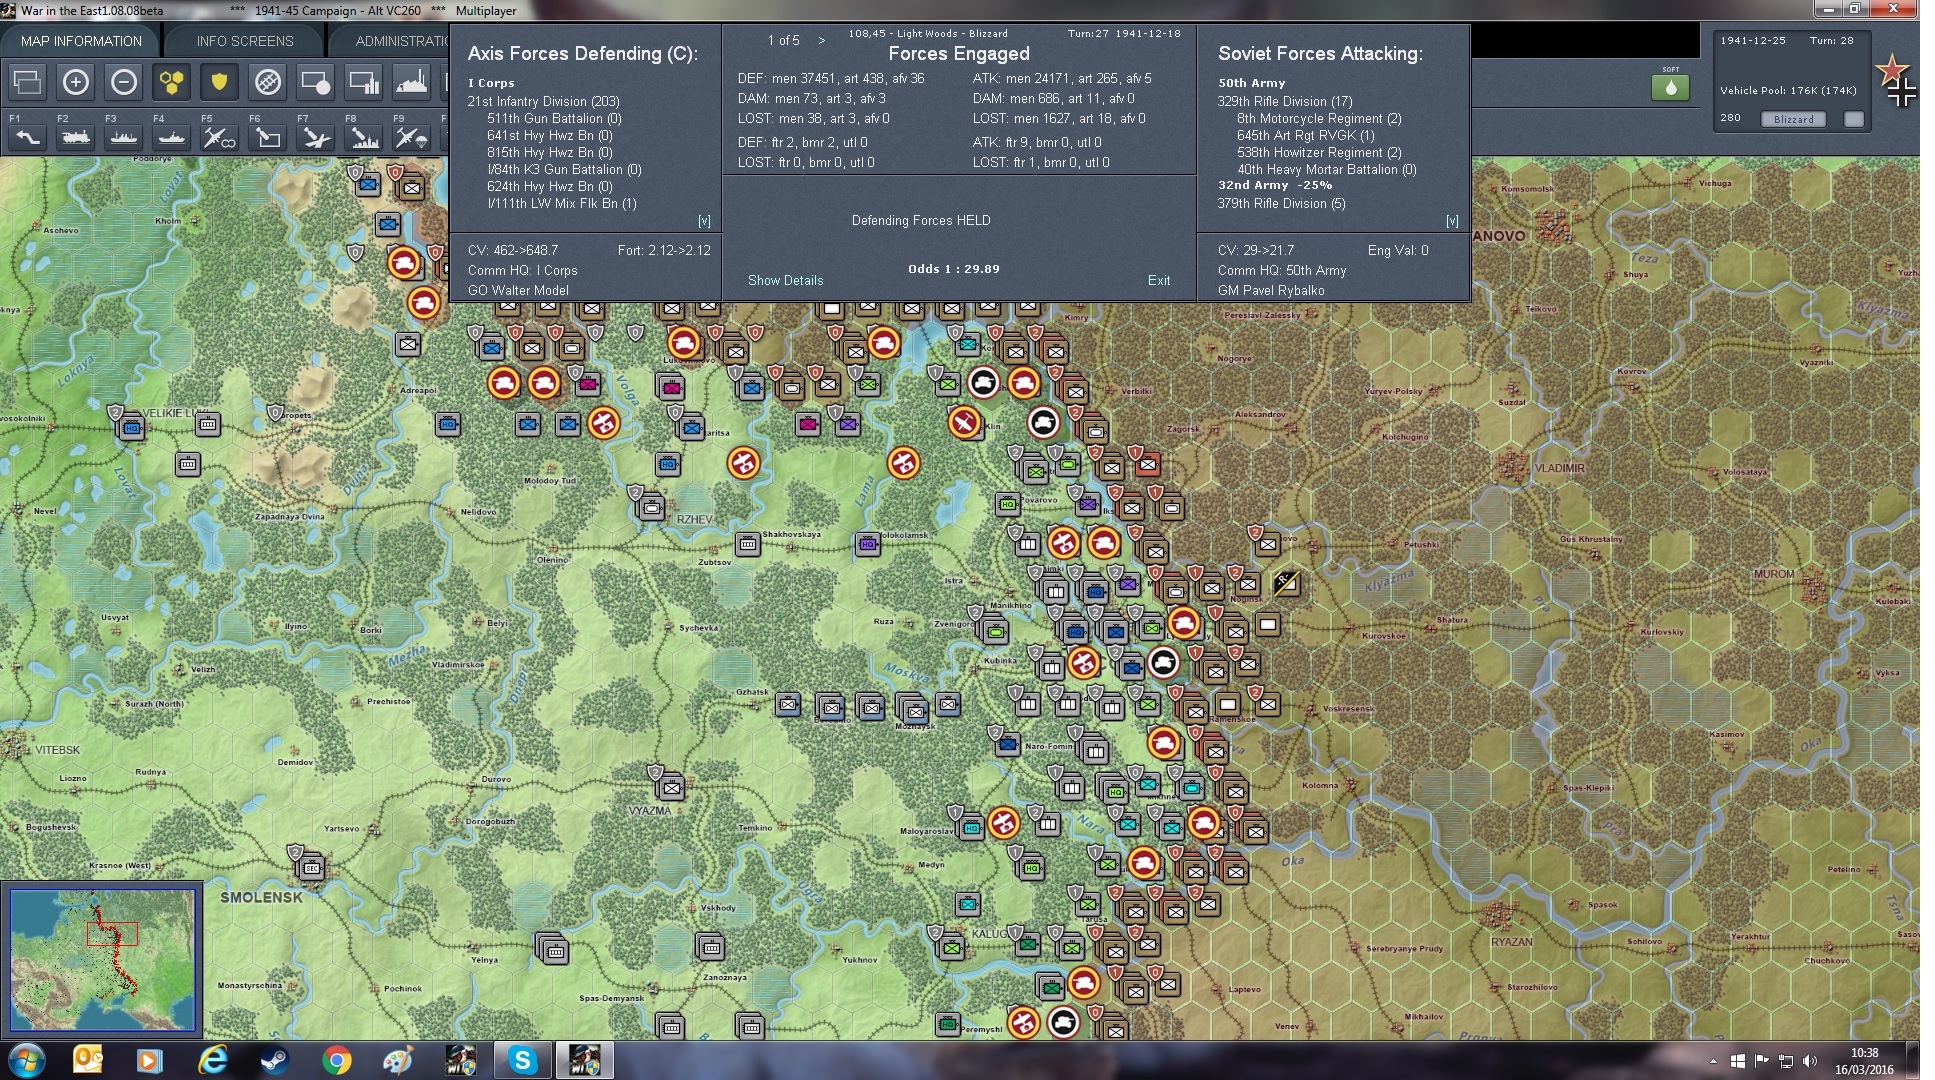Screen dimensions: 1935x1080
Task: Click the map bar chart overlay icon
Action: 363,82
